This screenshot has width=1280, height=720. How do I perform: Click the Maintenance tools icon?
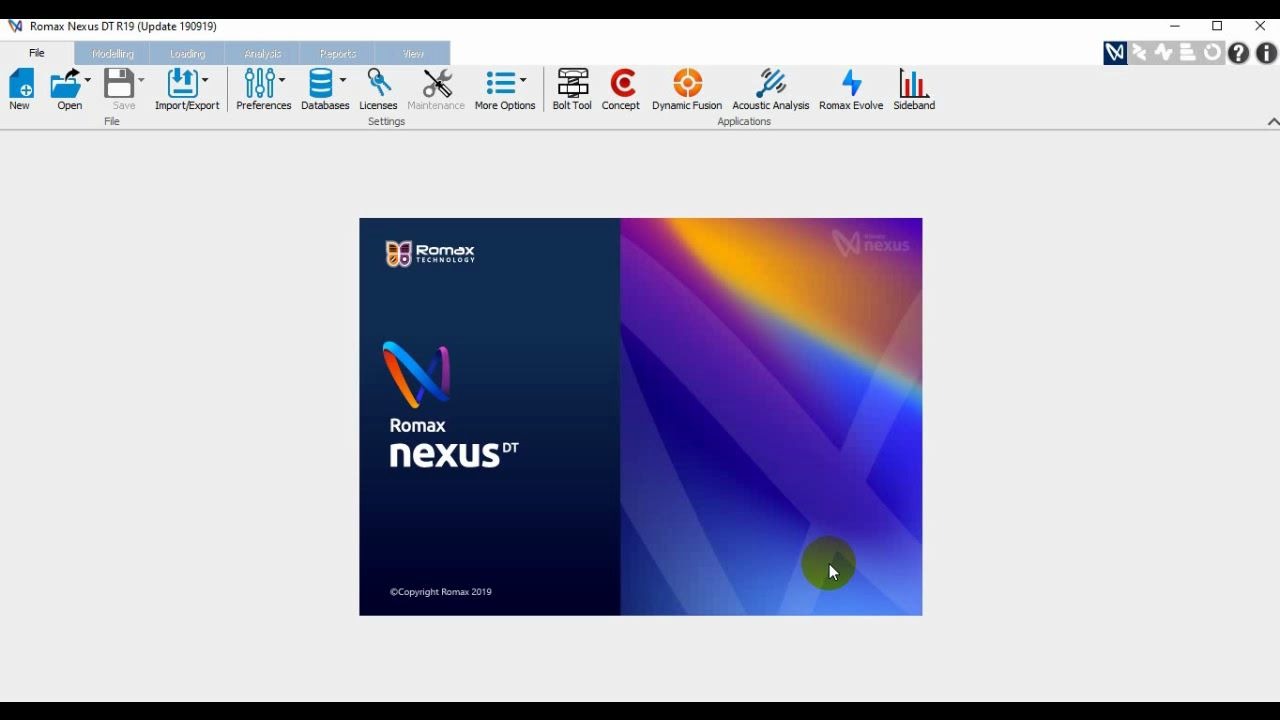(x=437, y=84)
